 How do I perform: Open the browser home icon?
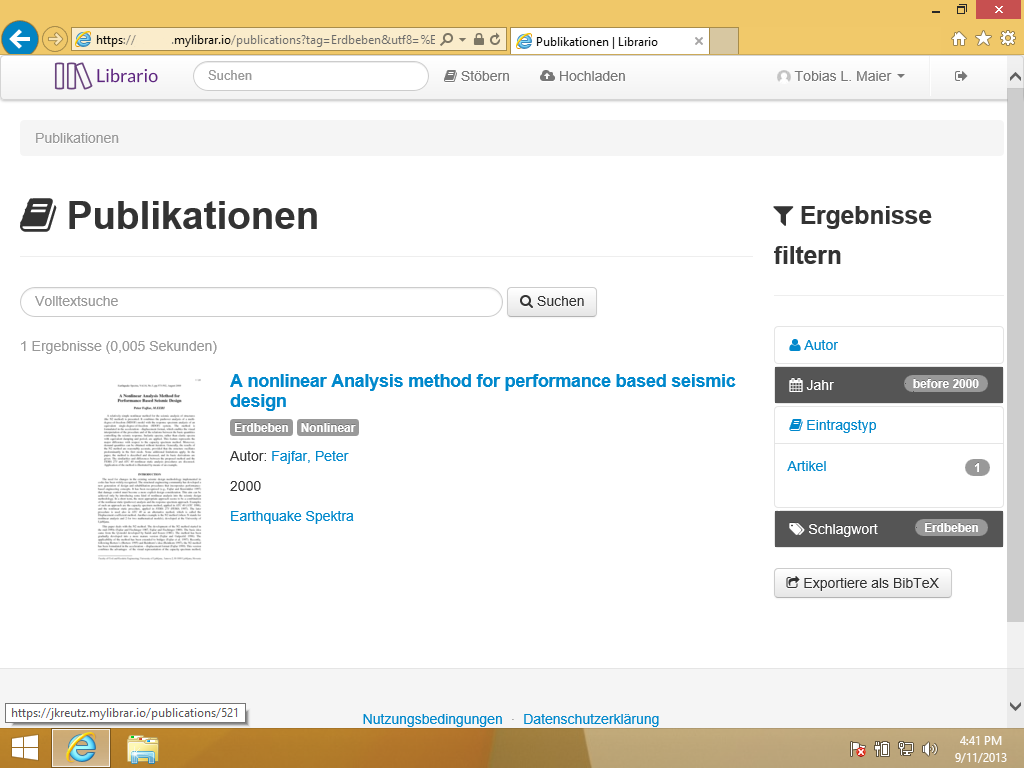coord(958,39)
